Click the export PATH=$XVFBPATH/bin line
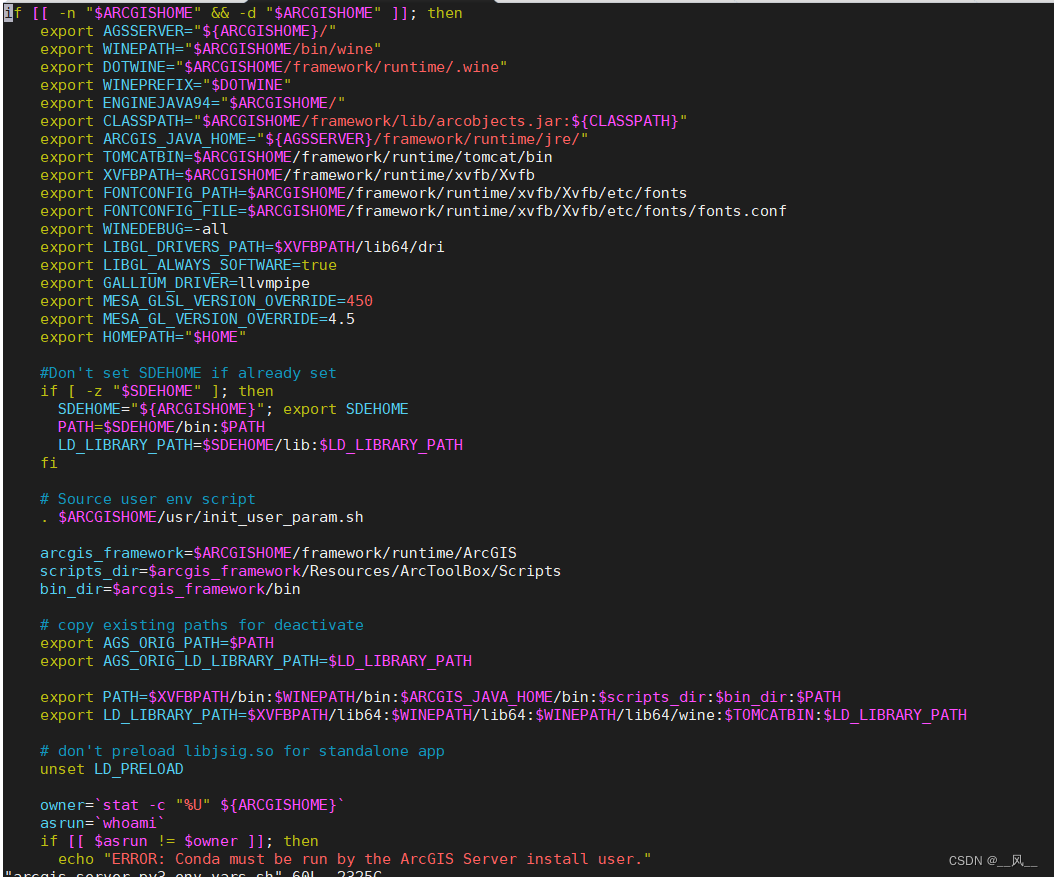The height and width of the screenshot is (877, 1054). (440, 698)
